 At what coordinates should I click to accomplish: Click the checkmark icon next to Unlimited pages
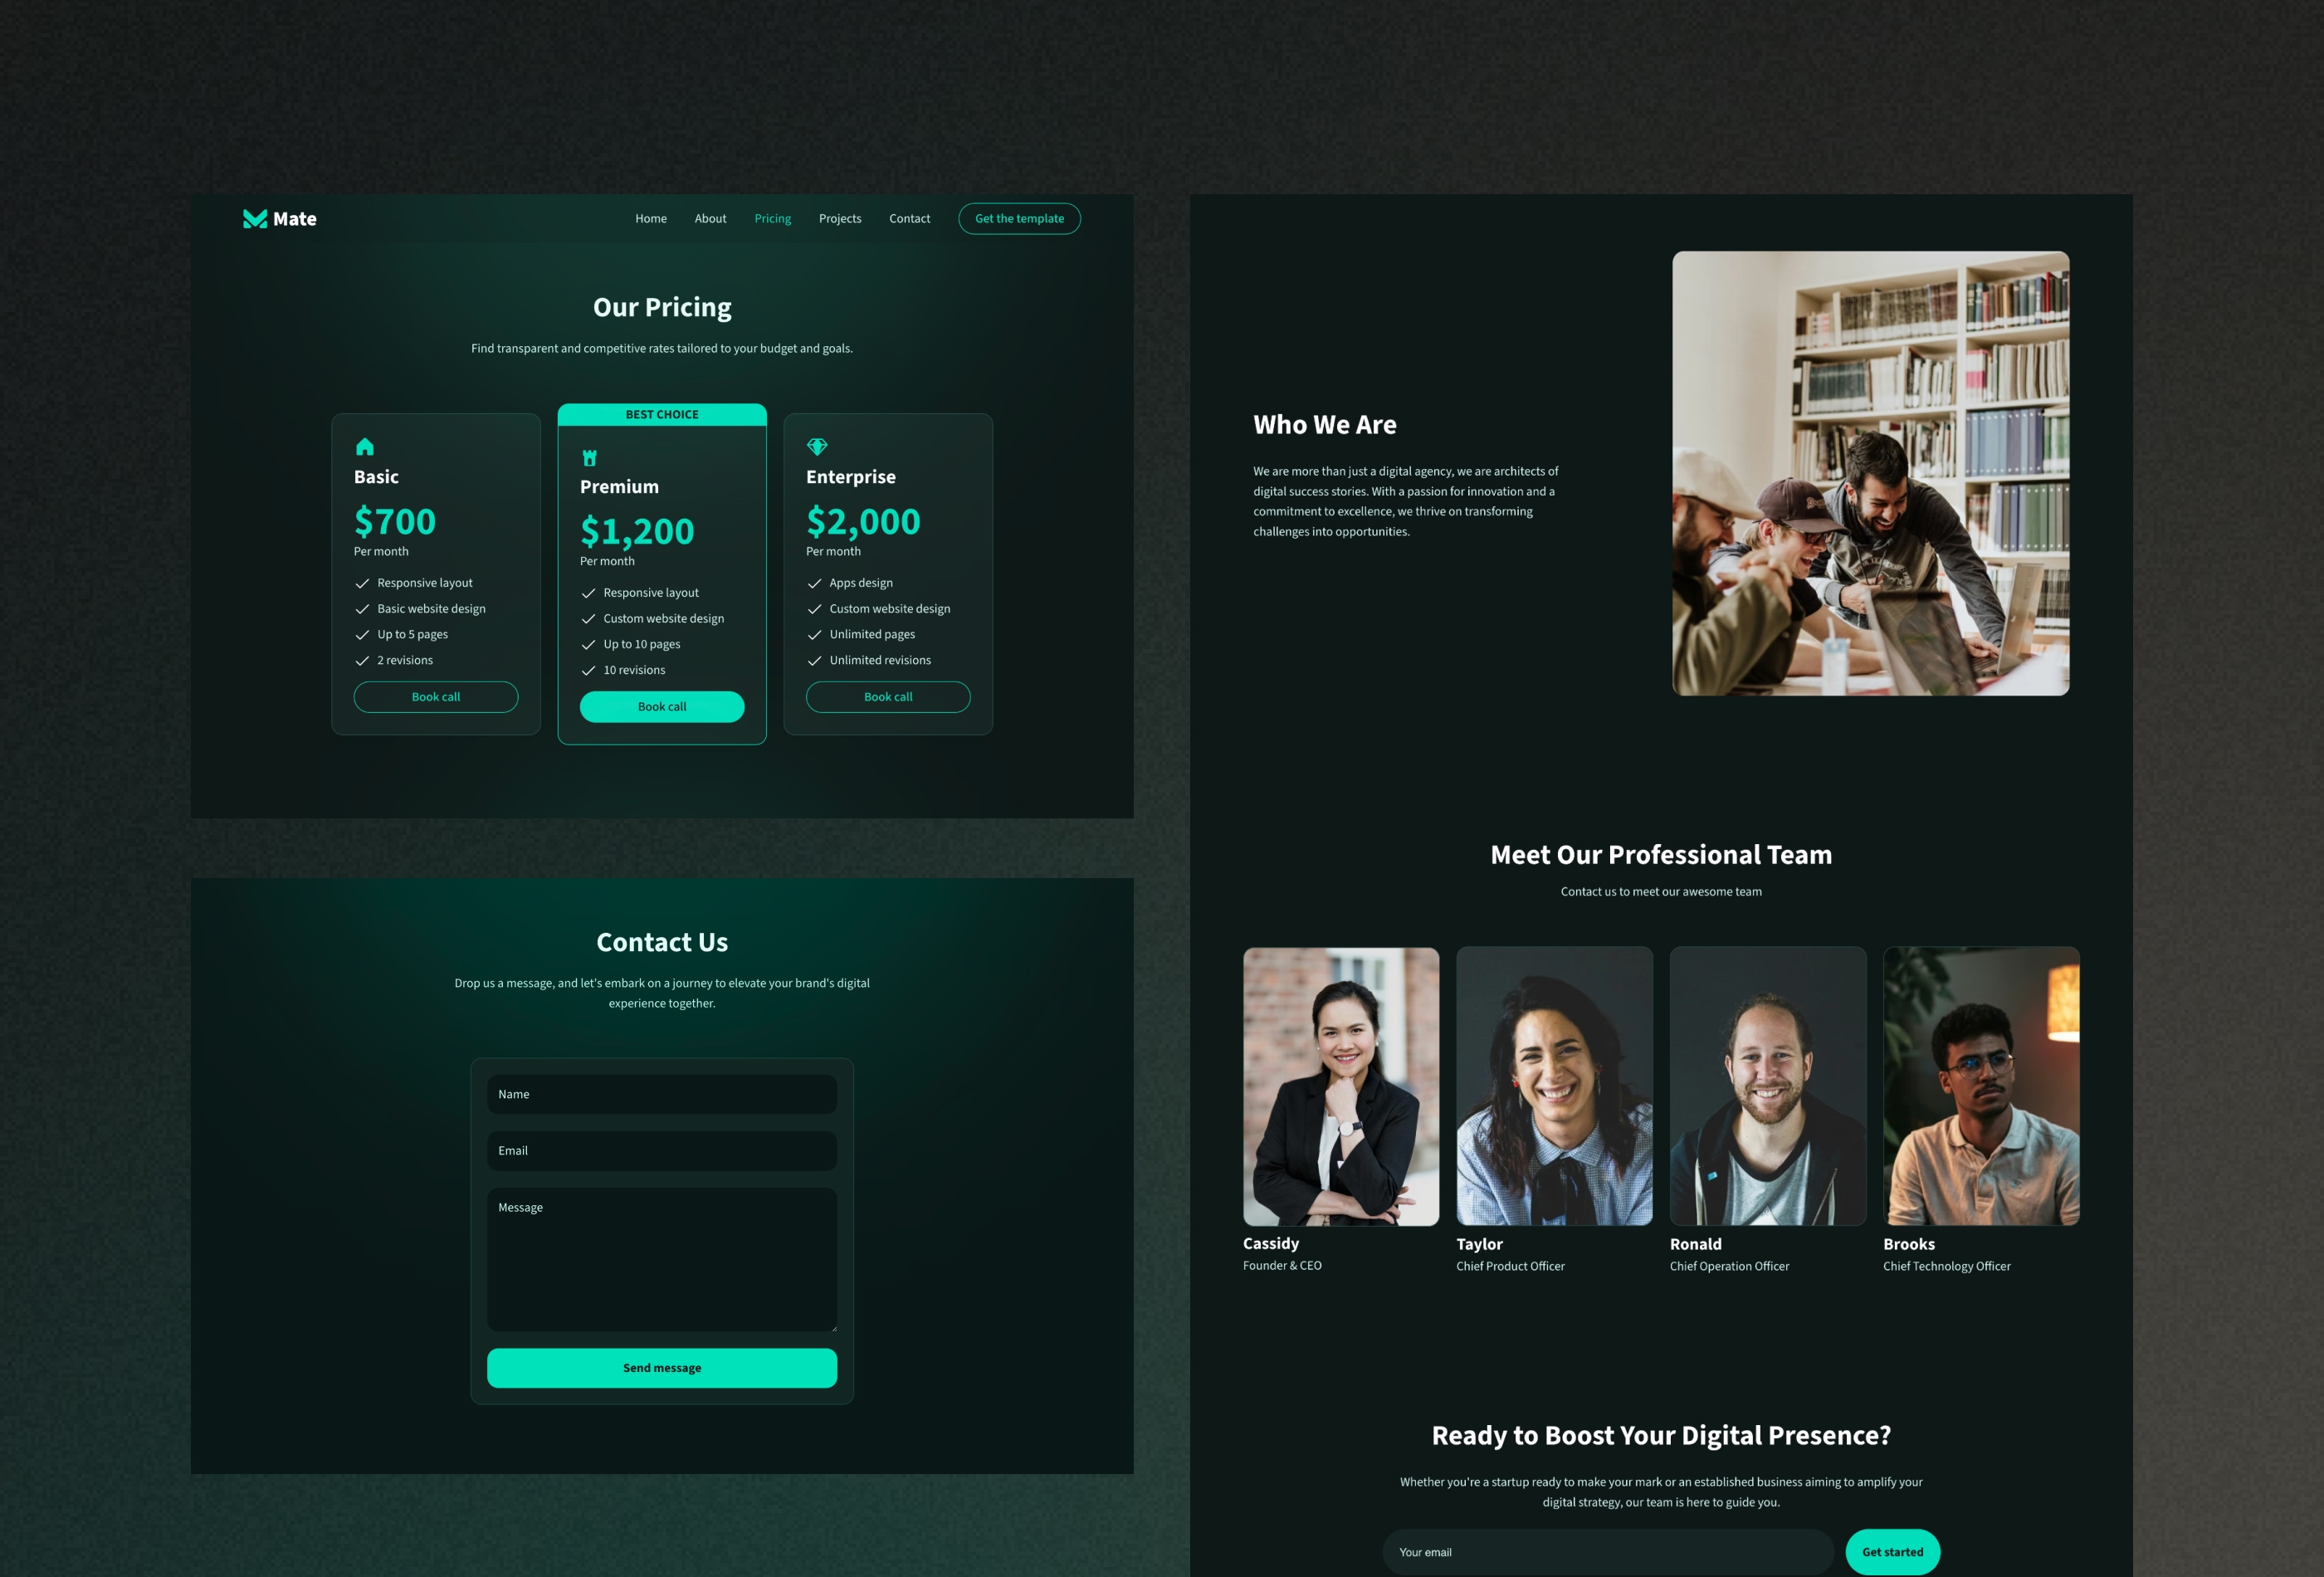813,633
